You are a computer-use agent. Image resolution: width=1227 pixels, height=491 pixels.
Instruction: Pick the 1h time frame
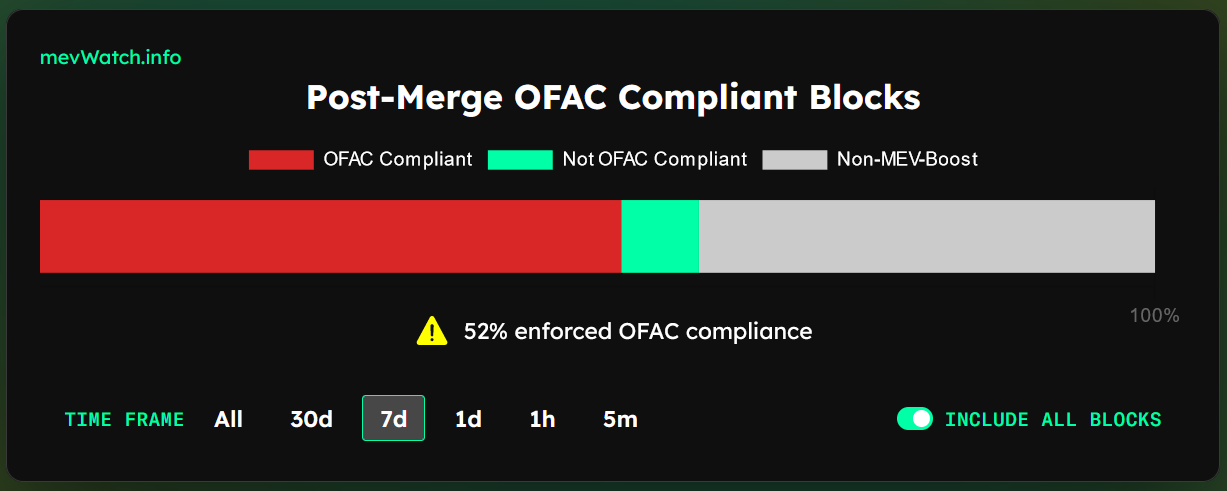coord(542,419)
